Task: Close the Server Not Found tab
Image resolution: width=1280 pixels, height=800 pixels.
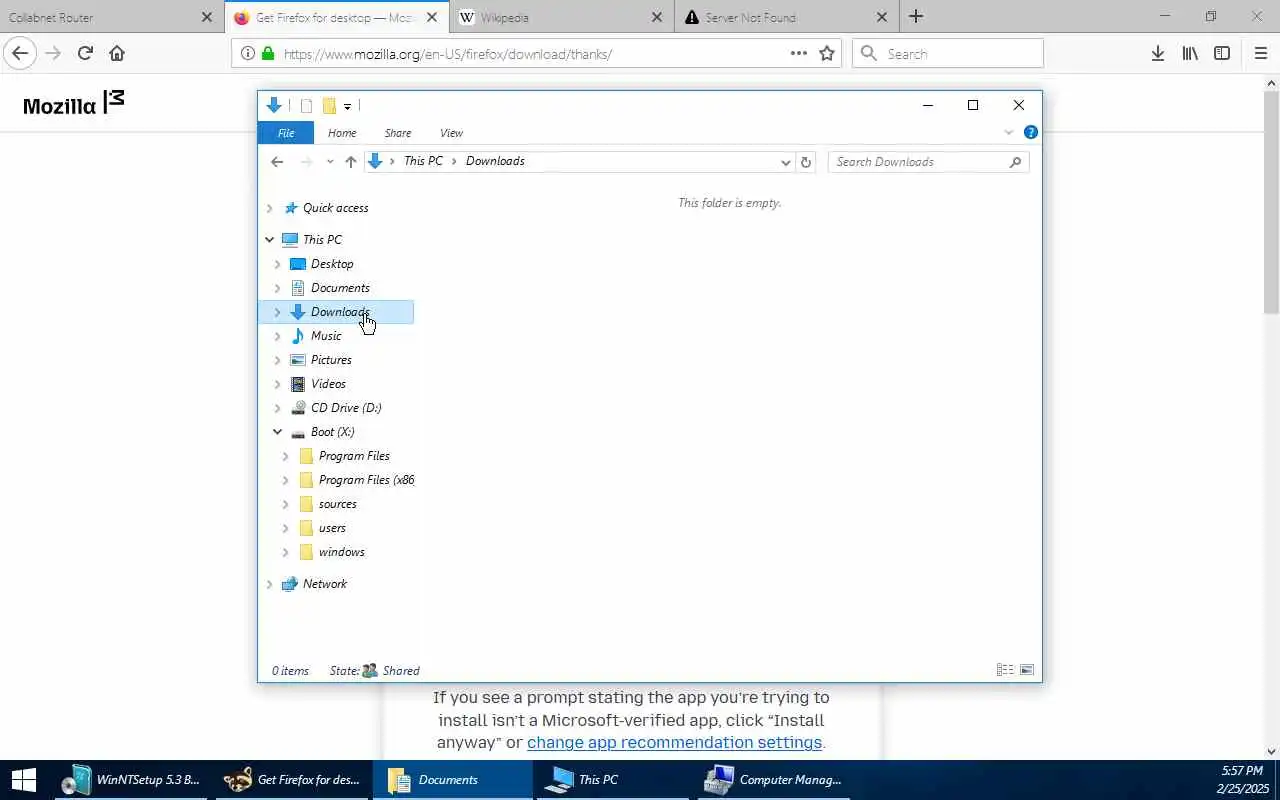Action: pos(882,17)
